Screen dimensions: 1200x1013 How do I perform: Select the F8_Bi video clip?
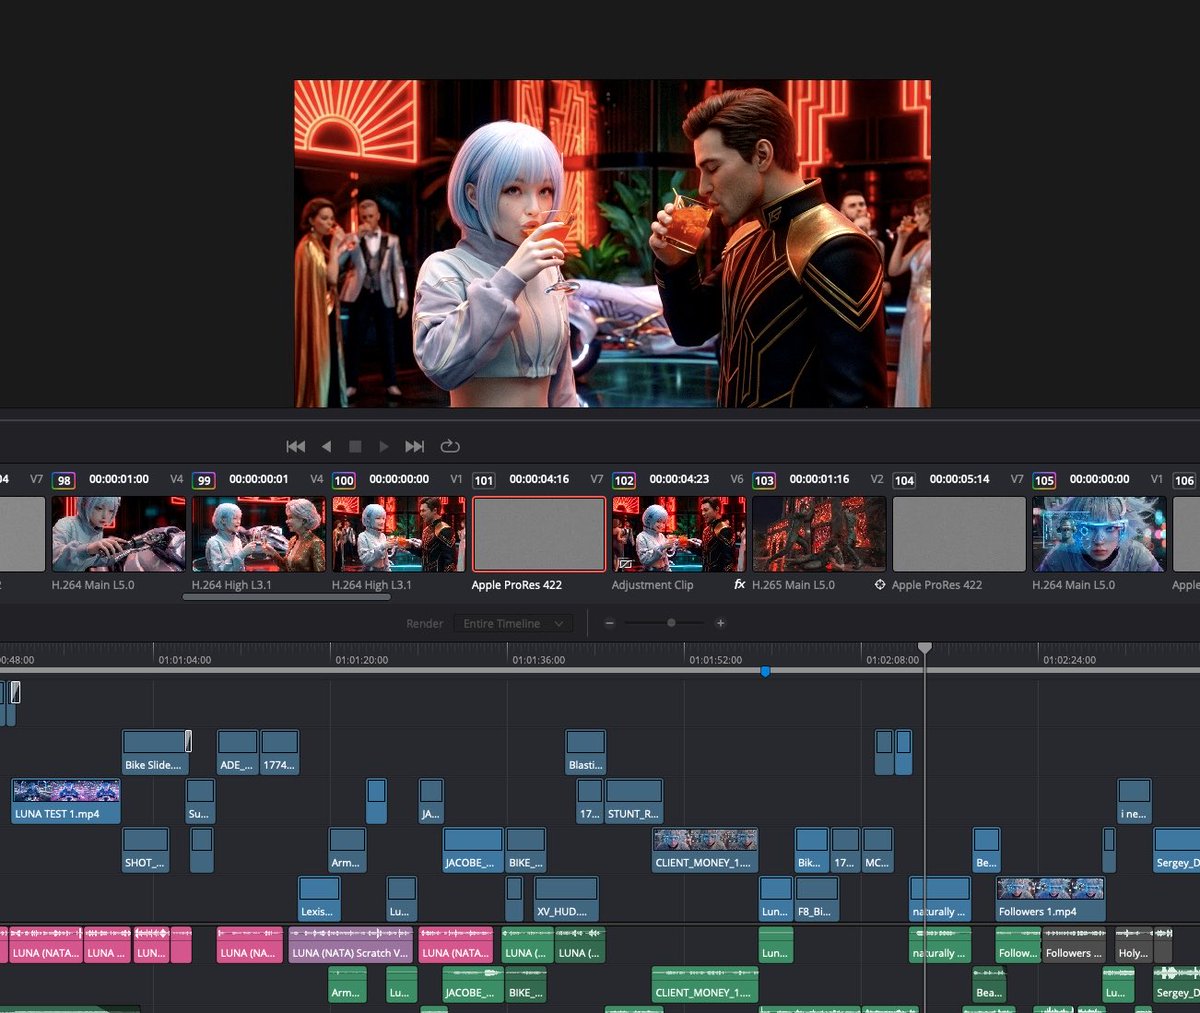click(817, 899)
